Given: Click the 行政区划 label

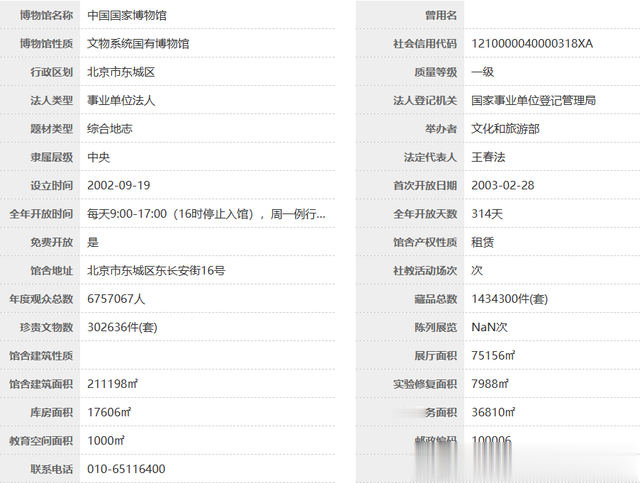Looking at the screenshot, I should click(x=52, y=72).
